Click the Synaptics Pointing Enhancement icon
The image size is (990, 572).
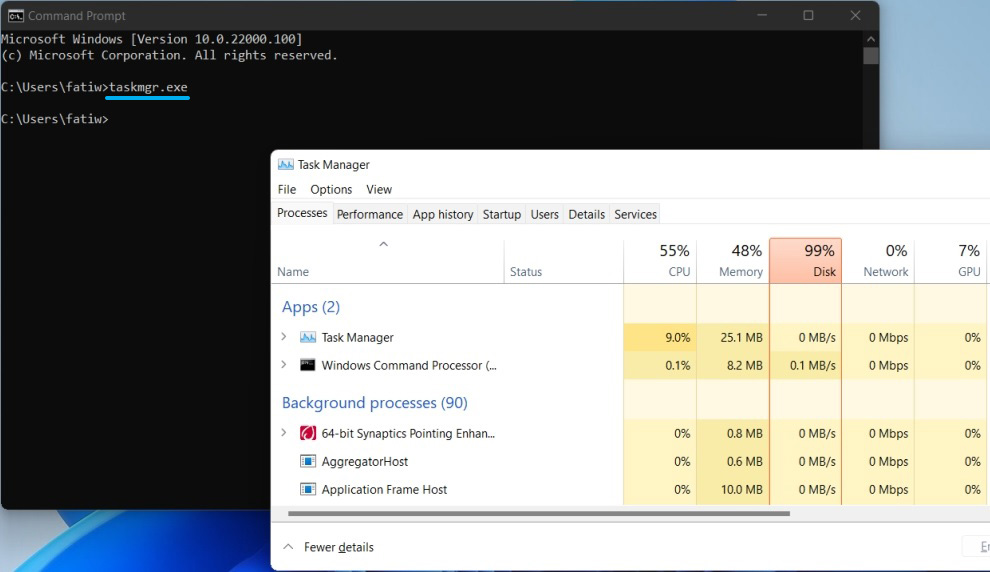[308, 434]
